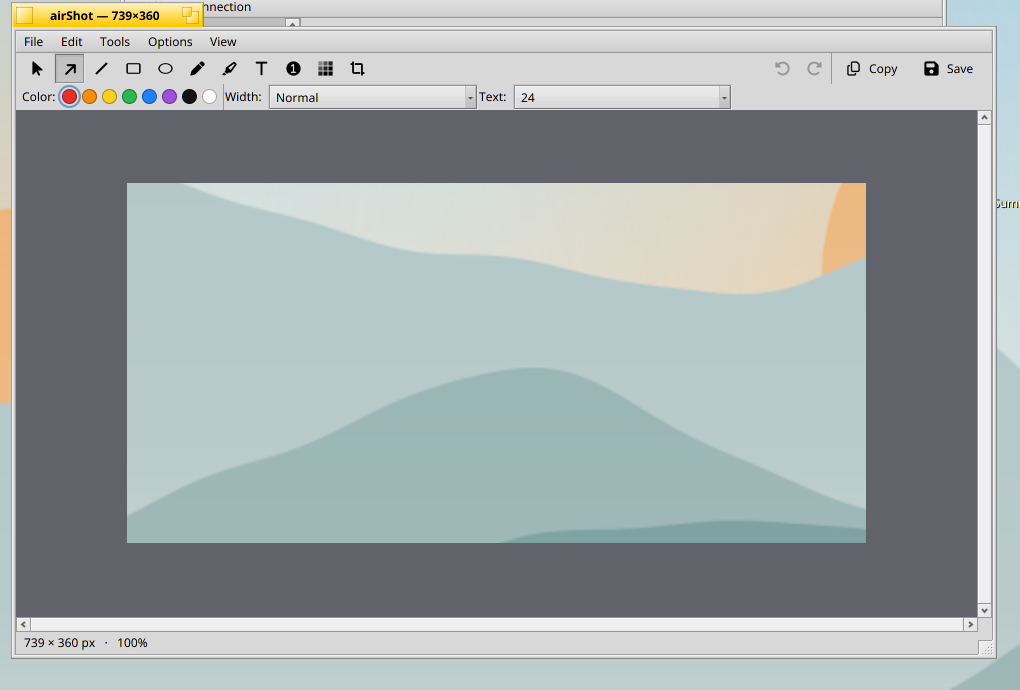
Task: Pick the Ellipse shape tool
Action: tap(165, 69)
